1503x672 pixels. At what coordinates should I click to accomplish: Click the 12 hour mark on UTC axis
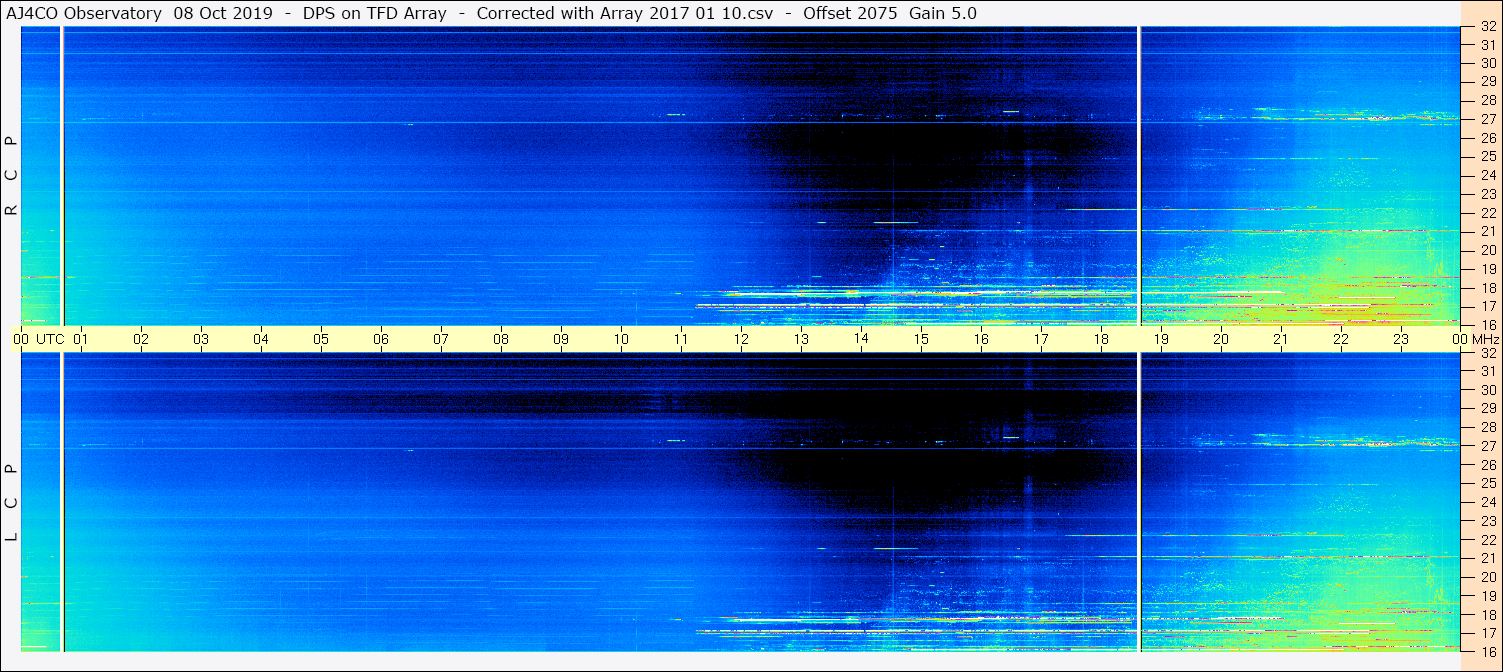pos(741,339)
